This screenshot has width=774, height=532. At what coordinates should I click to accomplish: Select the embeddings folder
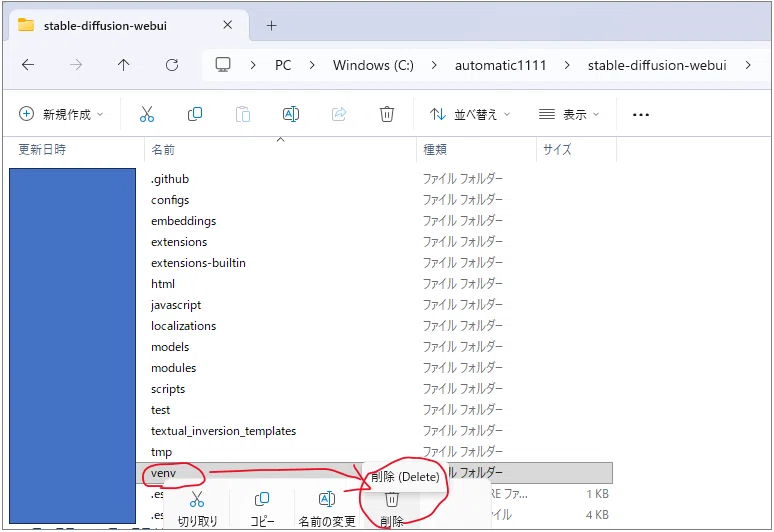(184, 221)
